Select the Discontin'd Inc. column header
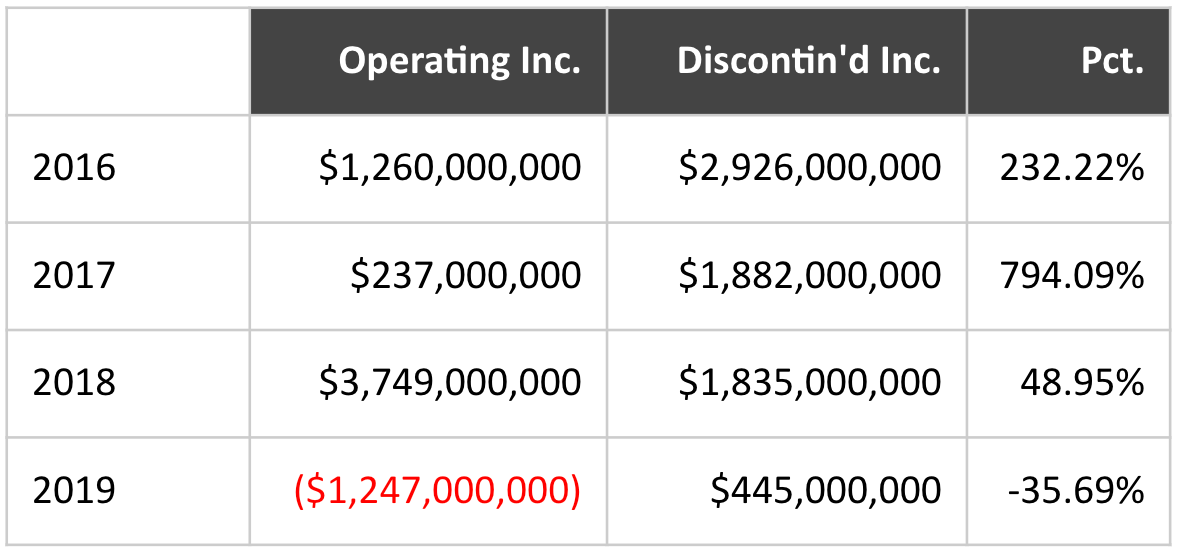 (808, 61)
